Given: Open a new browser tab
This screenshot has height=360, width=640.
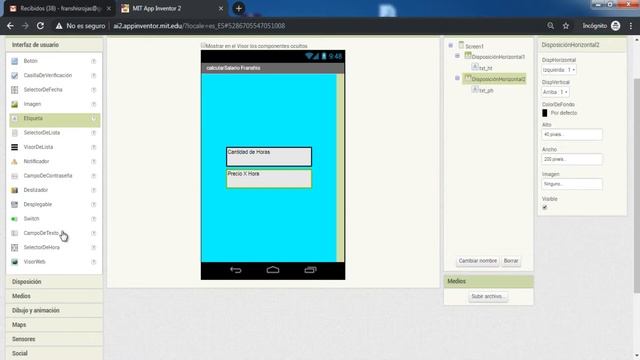Looking at the screenshot, I should coord(239,8).
